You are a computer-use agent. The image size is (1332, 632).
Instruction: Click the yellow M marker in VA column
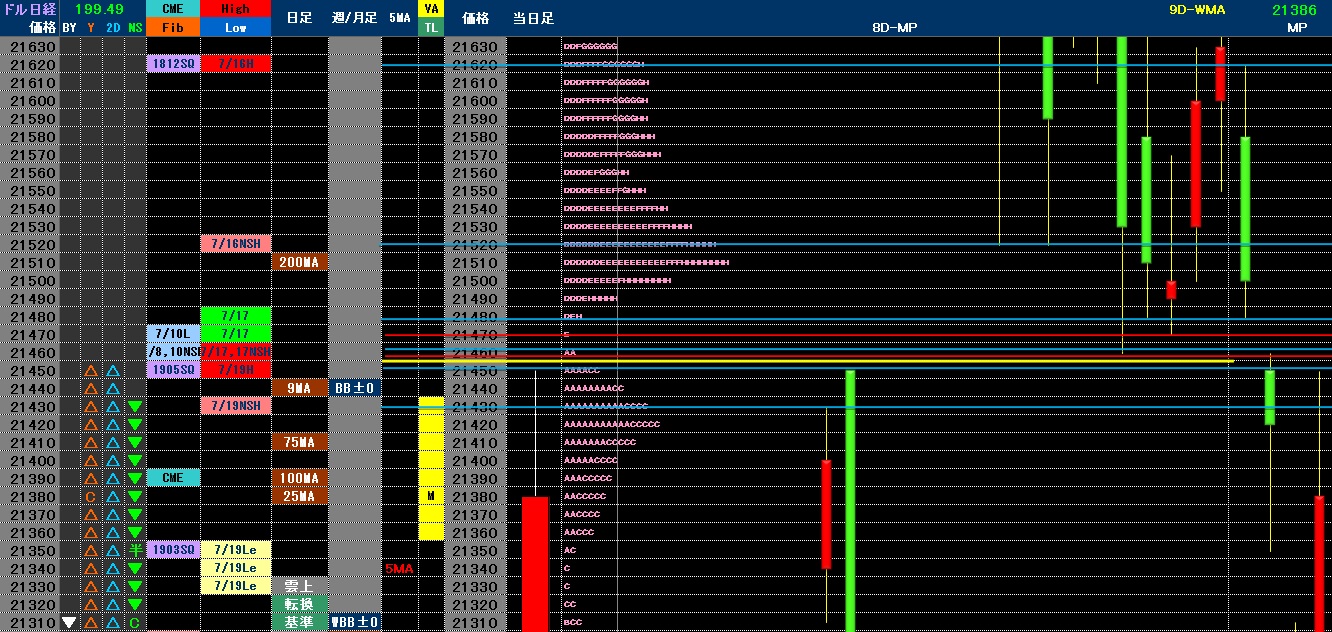tap(431, 497)
